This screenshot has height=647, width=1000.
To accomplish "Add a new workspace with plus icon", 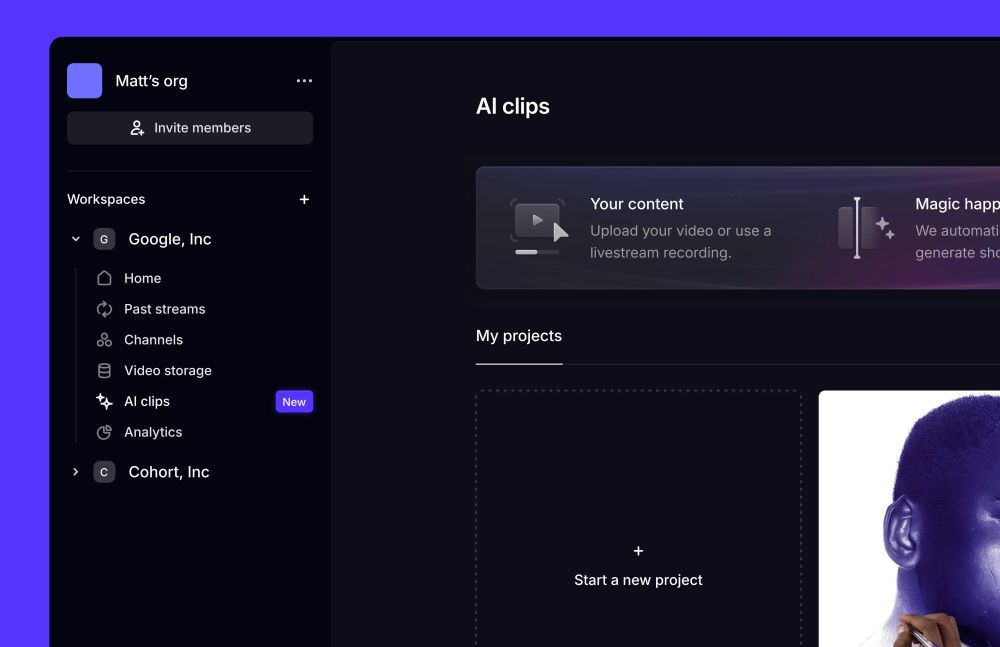I will (x=304, y=199).
